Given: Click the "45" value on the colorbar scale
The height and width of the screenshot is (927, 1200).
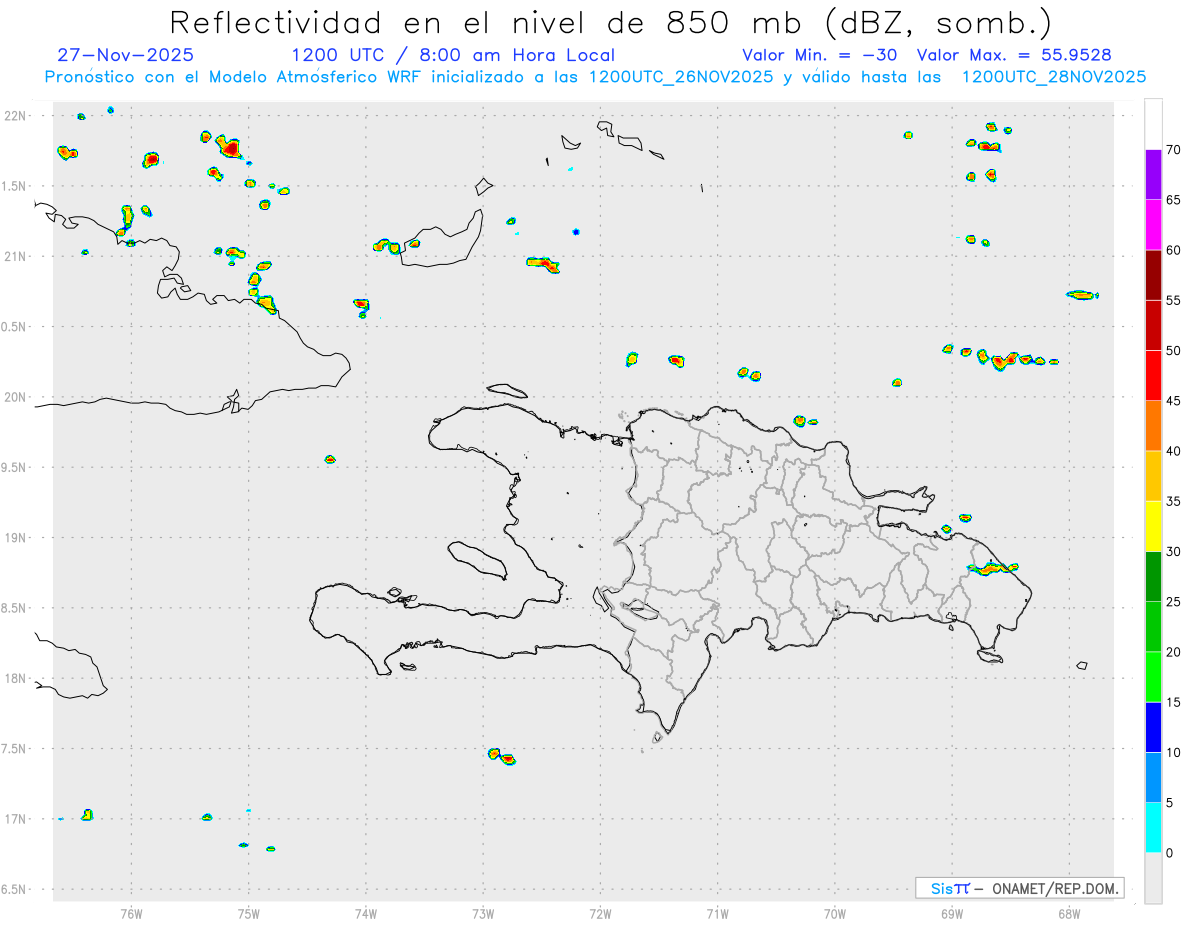Looking at the screenshot, I should click(x=1173, y=401).
